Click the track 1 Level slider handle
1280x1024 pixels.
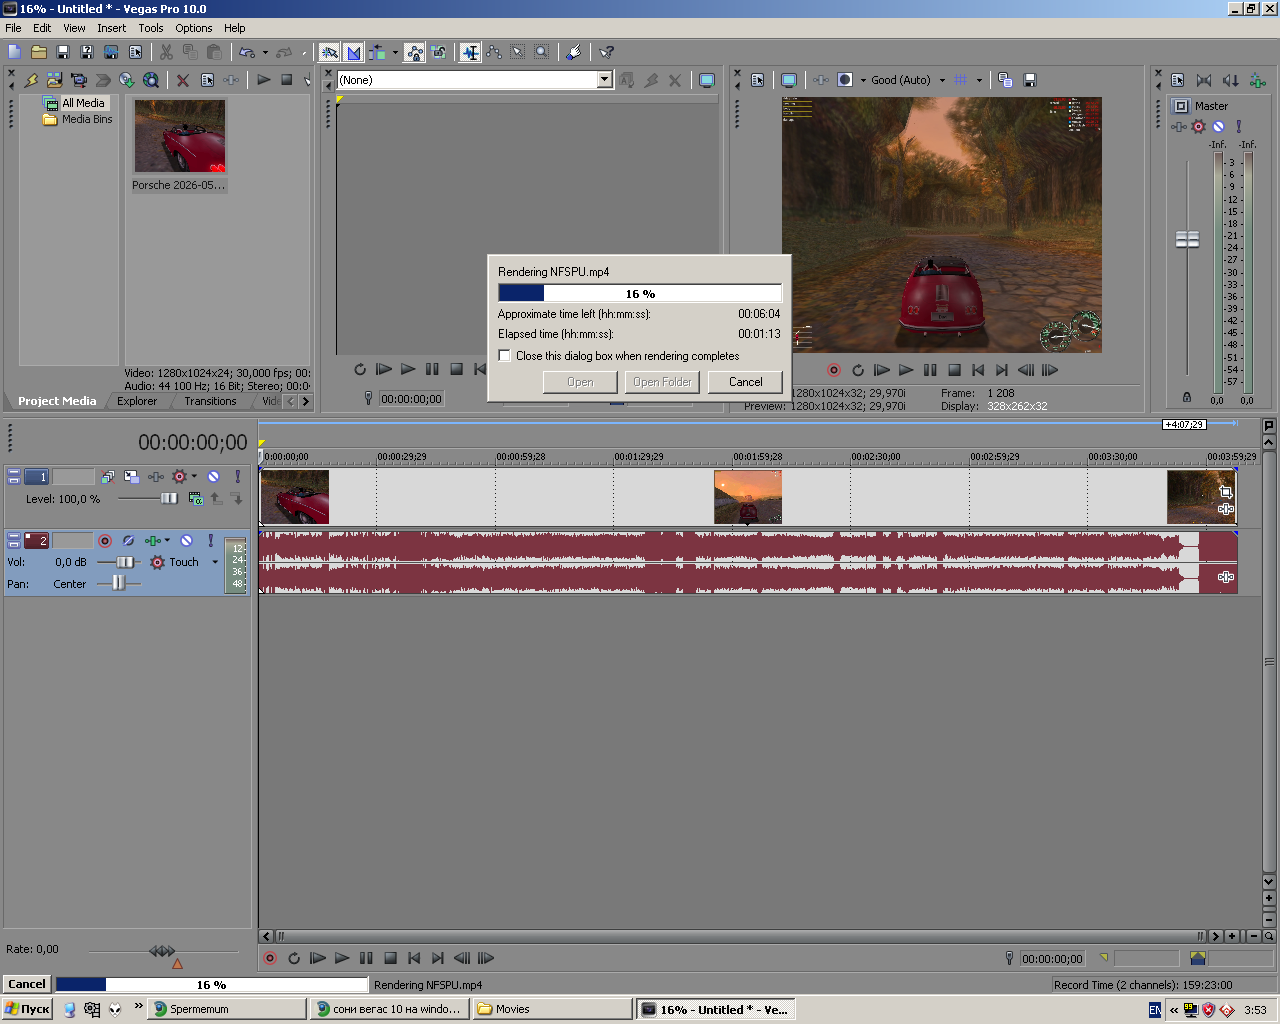pyautogui.click(x=169, y=498)
